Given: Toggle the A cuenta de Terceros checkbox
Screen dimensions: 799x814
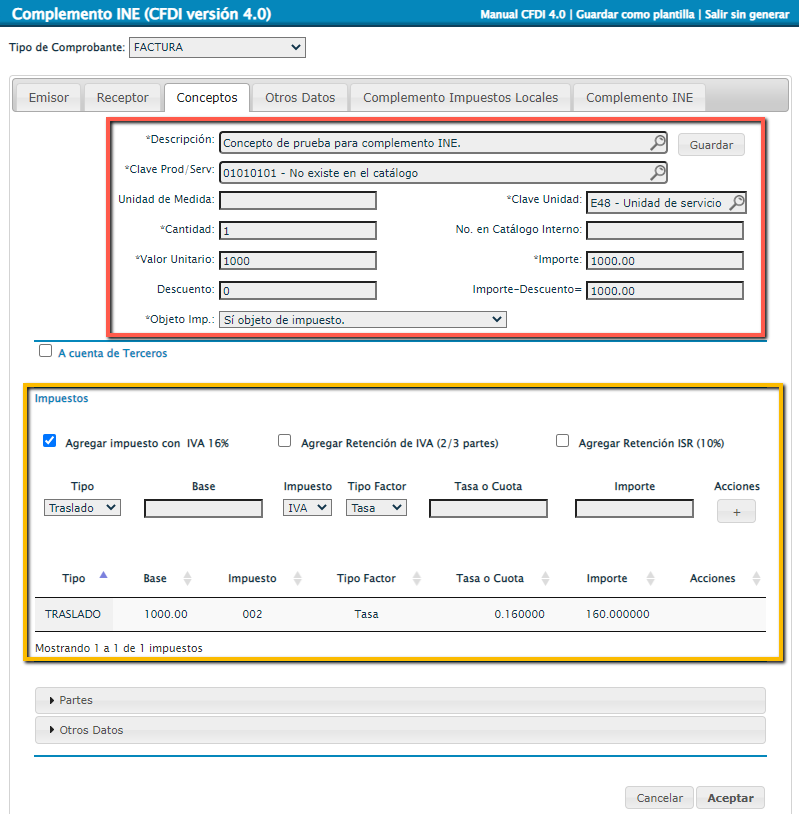Looking at the screenshot, I should click(x=46, y=351).
